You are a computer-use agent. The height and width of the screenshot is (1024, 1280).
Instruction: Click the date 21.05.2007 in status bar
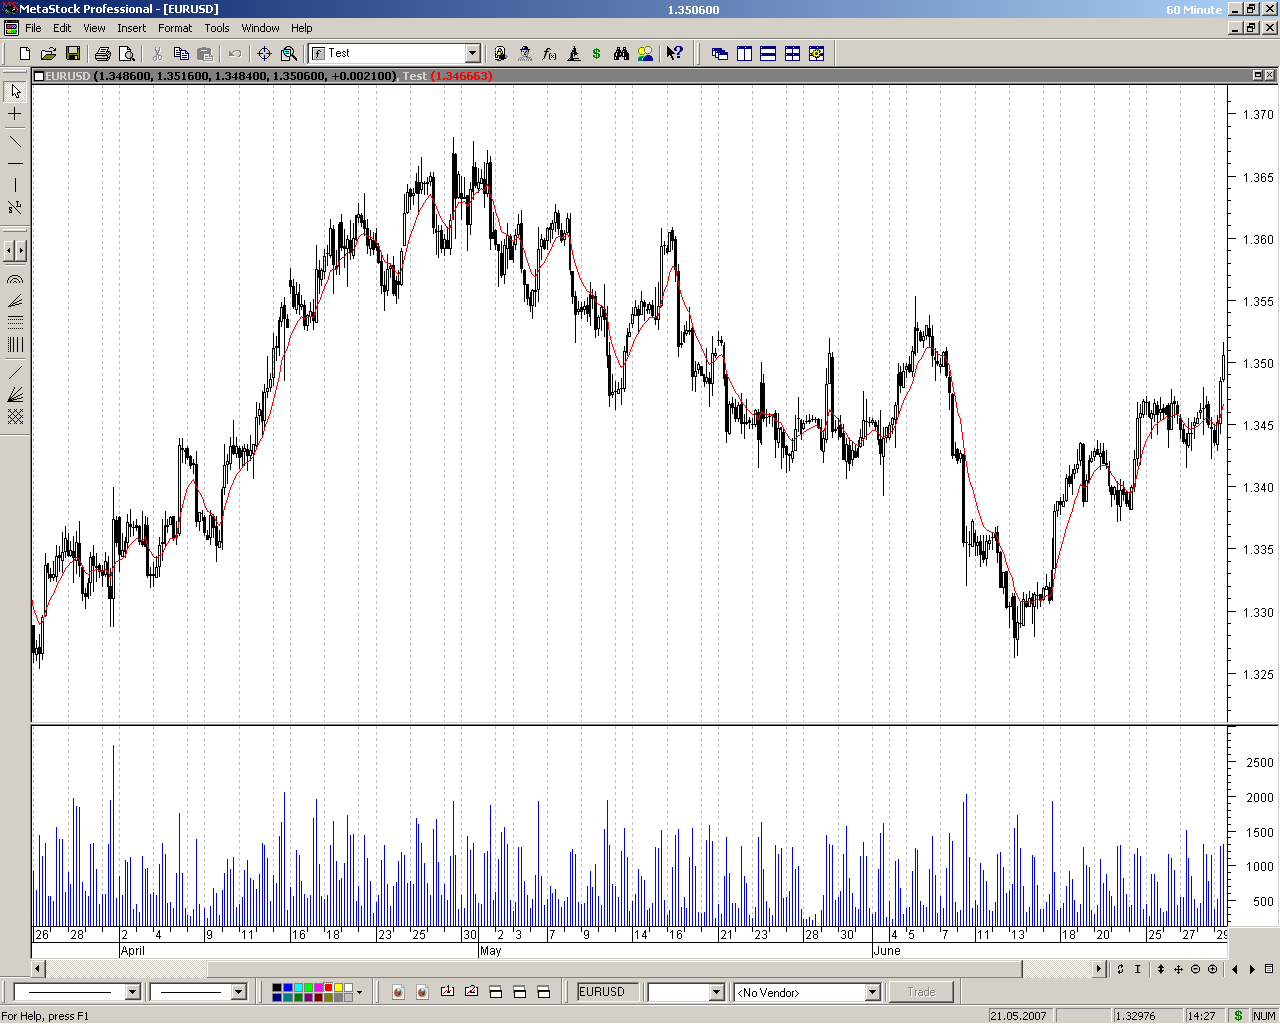[1019, 1016]
